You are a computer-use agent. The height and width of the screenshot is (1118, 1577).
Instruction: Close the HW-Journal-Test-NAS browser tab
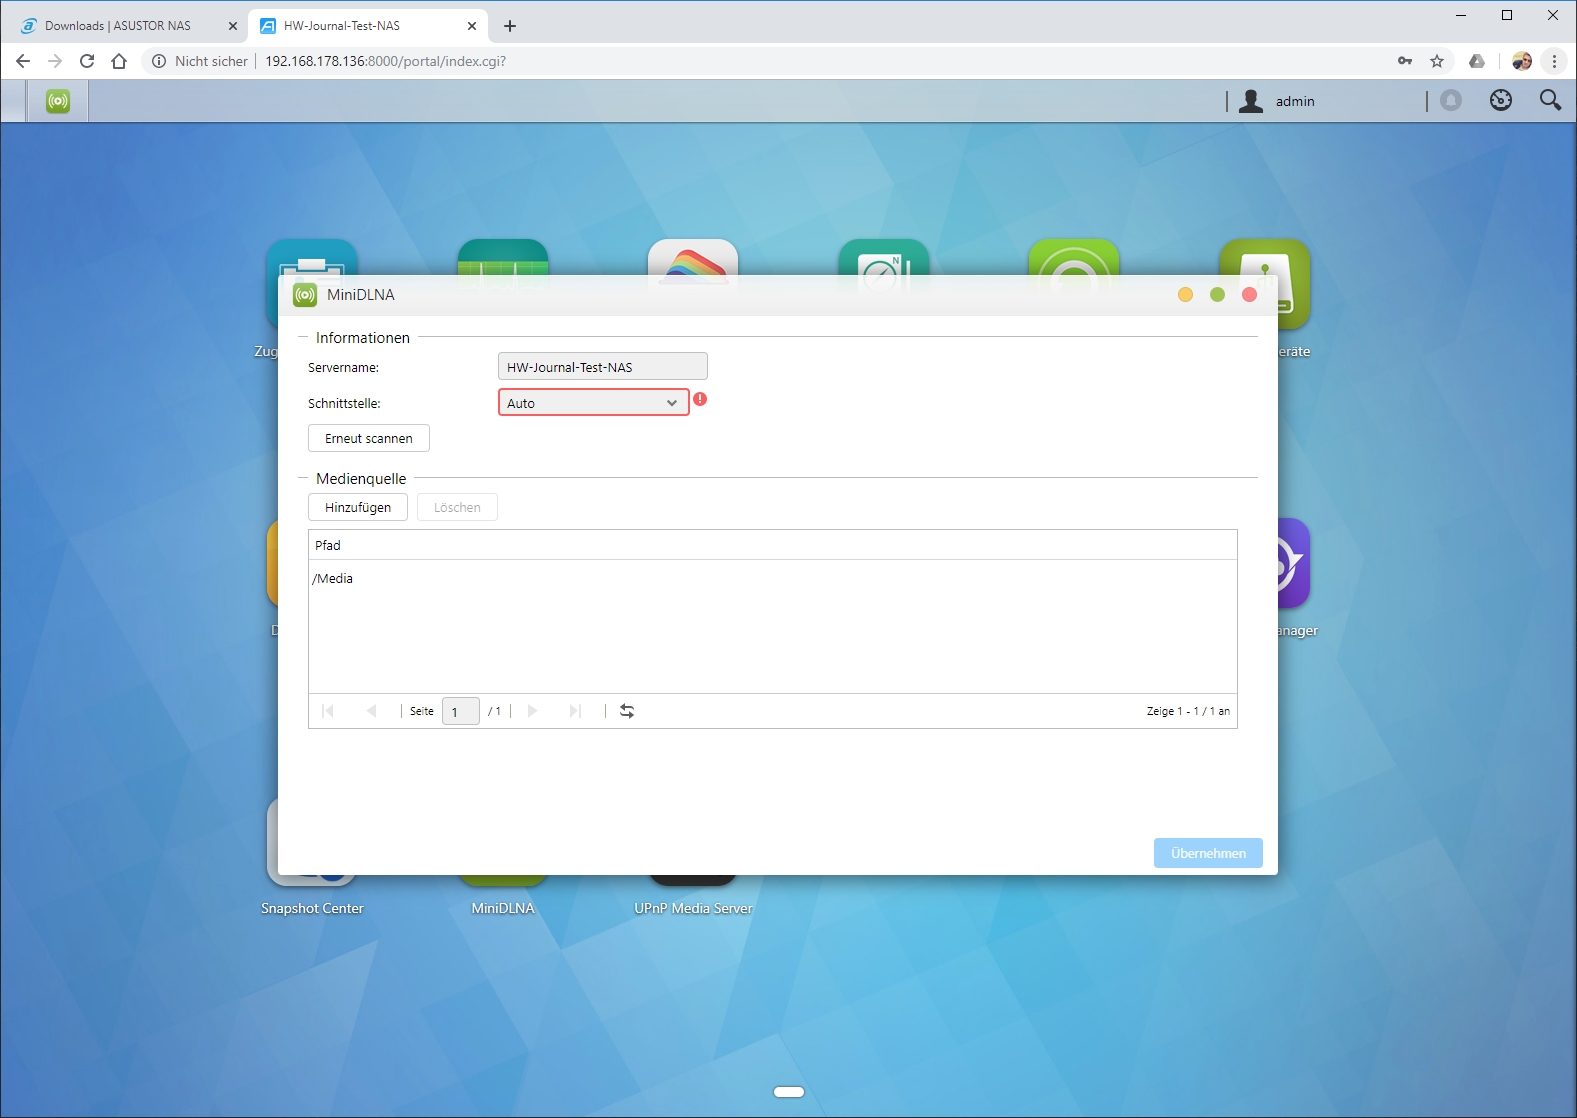[x=472, y=26]
